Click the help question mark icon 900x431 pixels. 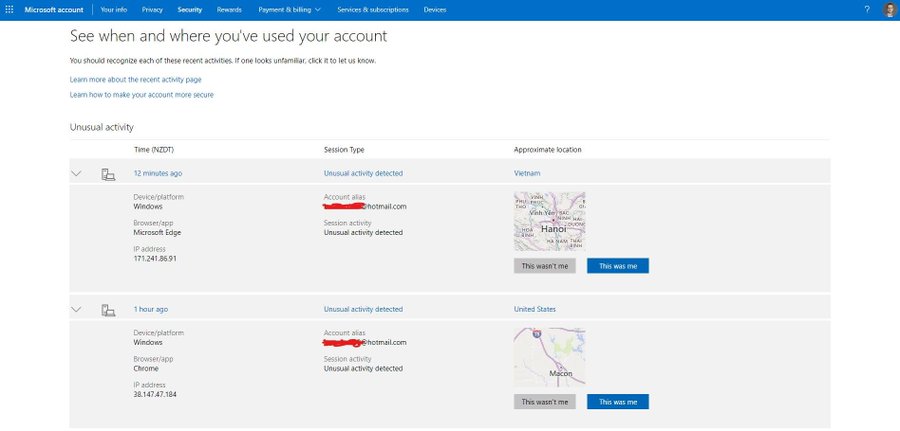point(866,9)
